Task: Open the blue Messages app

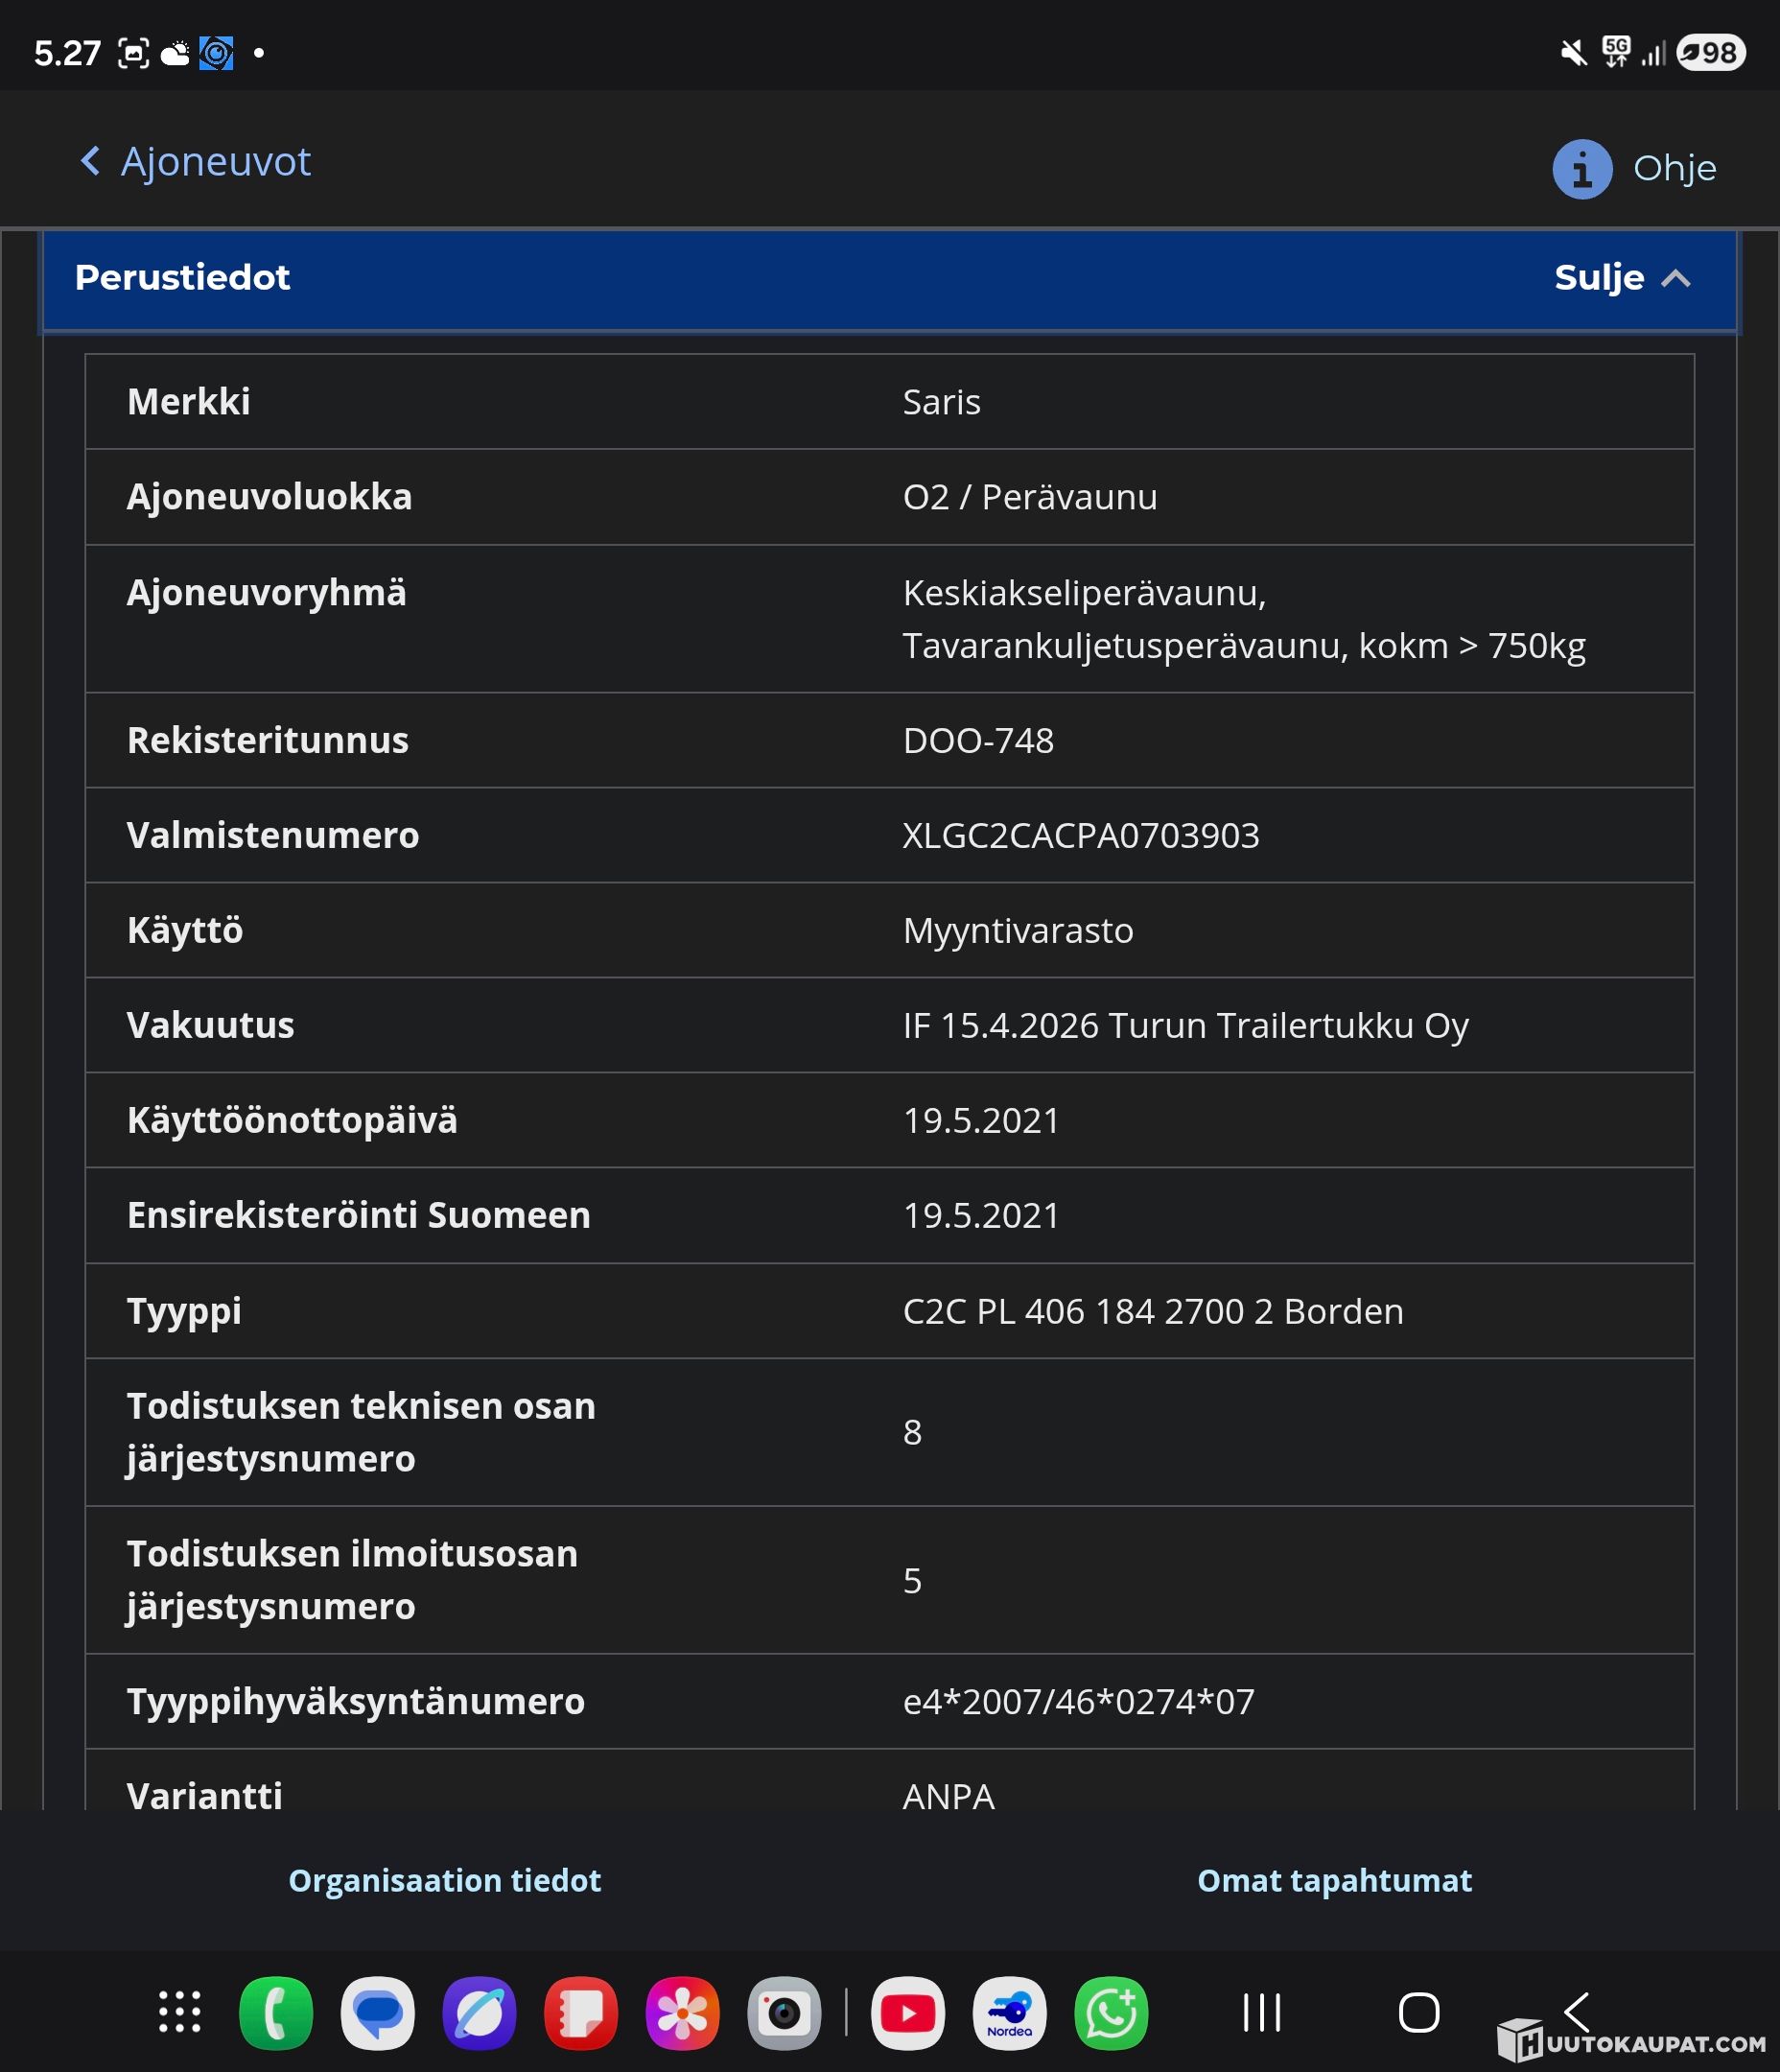Action: (377, 2012)
